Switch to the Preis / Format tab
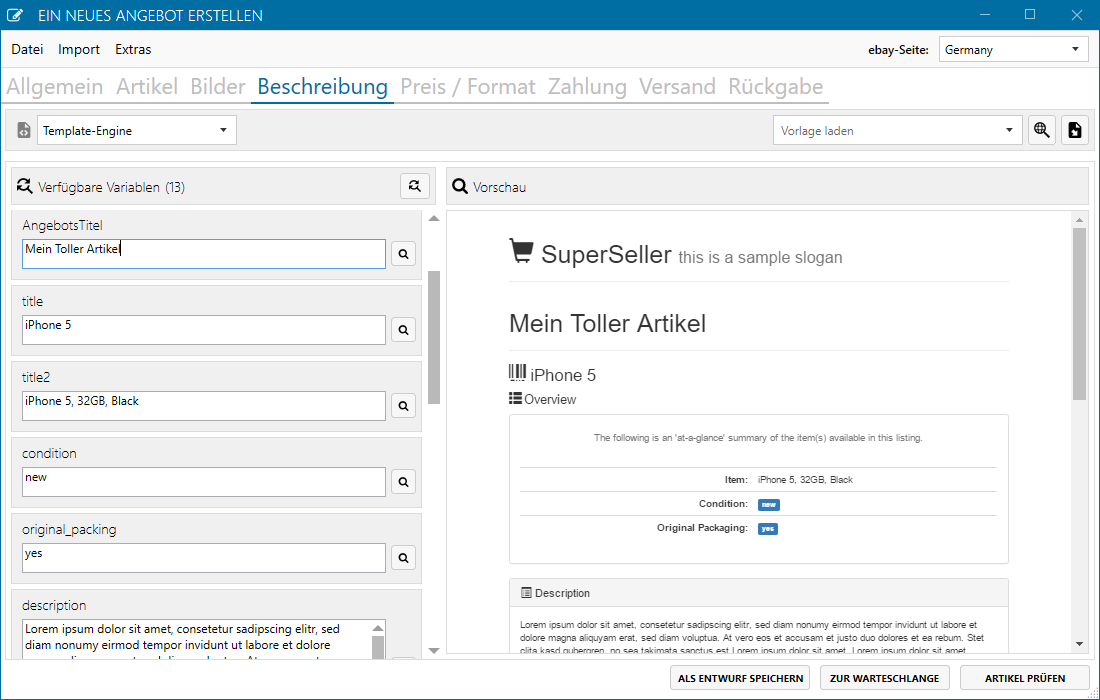Viewport: 1100px width, 700px height. pyautogui.click(x=467, y=86)
